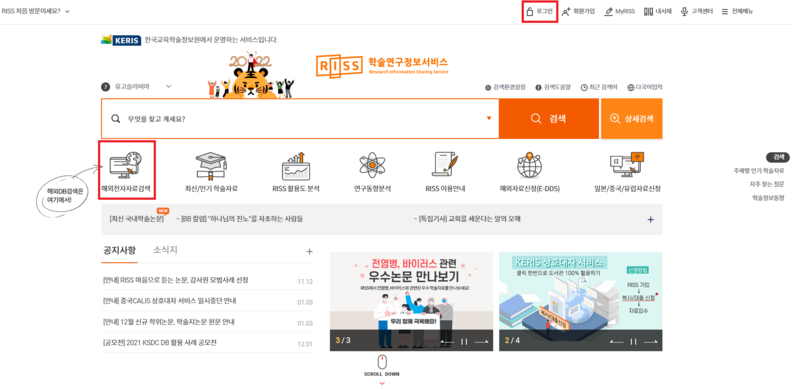Click the search field '무엇을 찾고 계세요?'
Image resolution: width=792 pixels, height=390 pixels.
(x=300, y=119)
